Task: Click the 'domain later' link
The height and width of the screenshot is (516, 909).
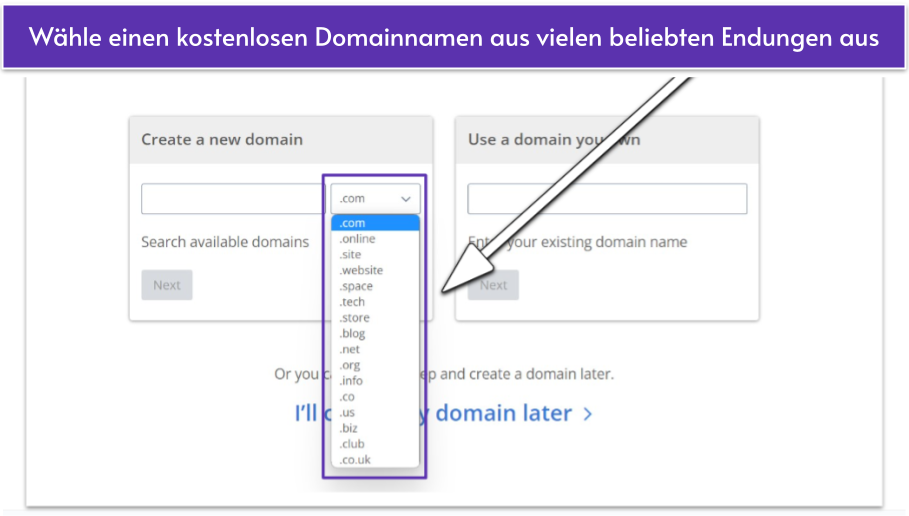Action: coord(503,413)
